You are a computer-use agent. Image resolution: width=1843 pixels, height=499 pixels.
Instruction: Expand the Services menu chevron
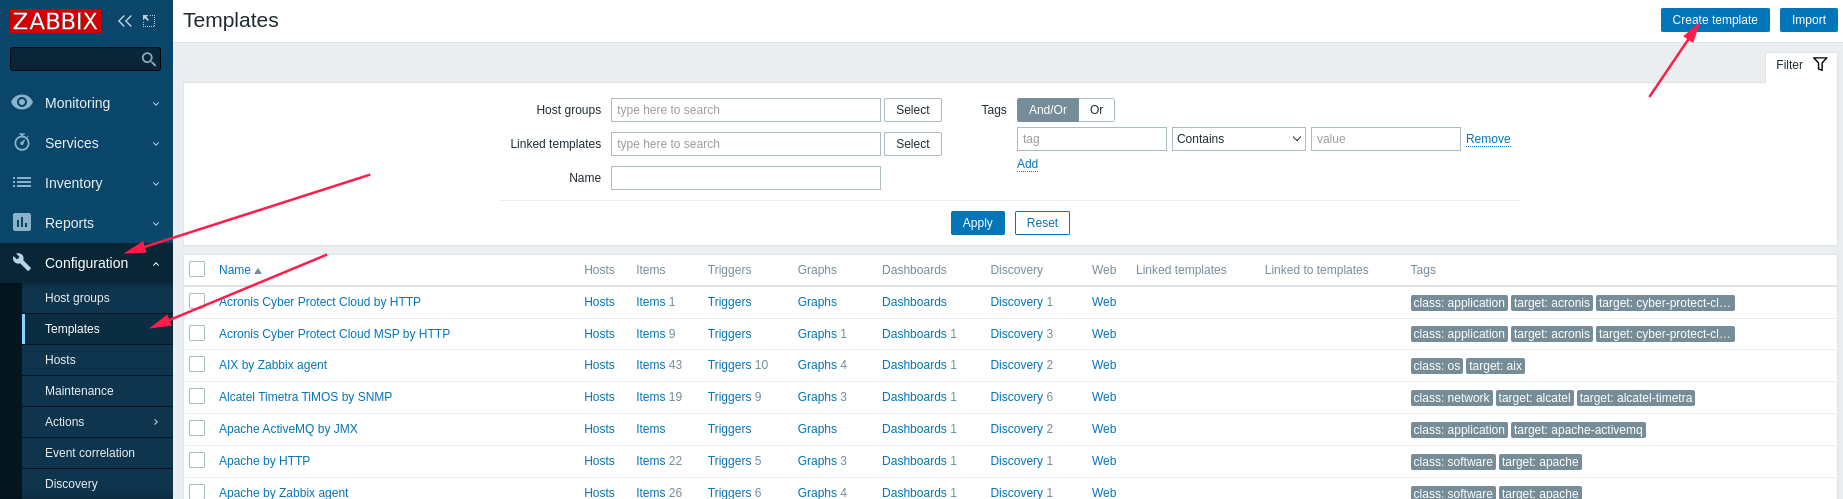156,144
